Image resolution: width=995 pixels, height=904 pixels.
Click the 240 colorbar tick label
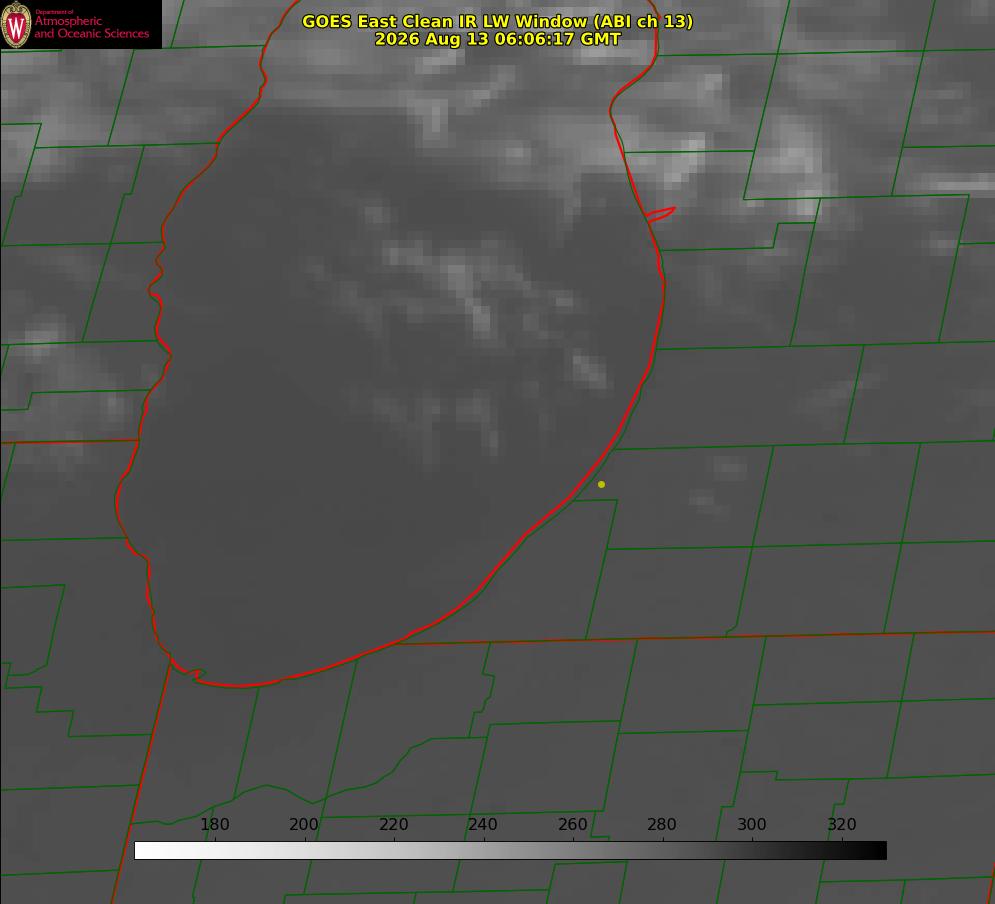(x=483, y=824)
